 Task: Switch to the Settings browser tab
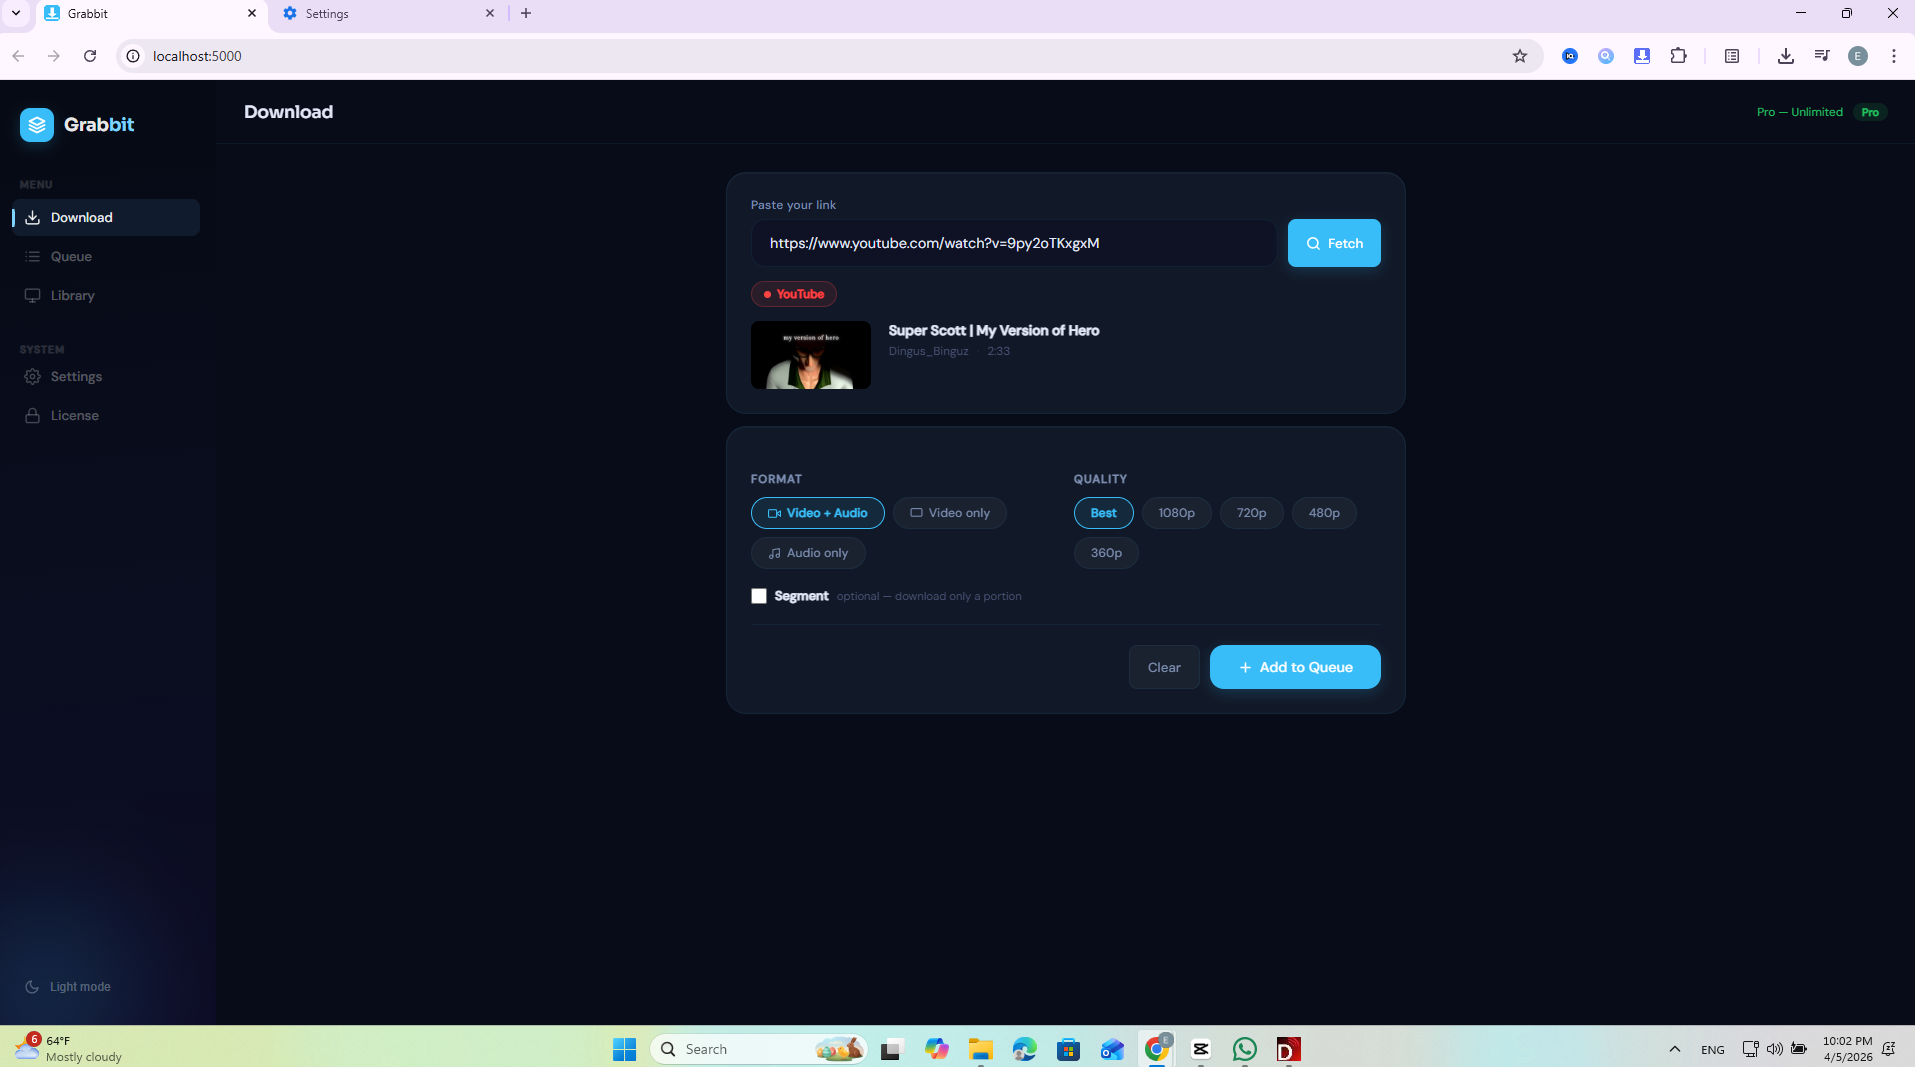[388, 13]
